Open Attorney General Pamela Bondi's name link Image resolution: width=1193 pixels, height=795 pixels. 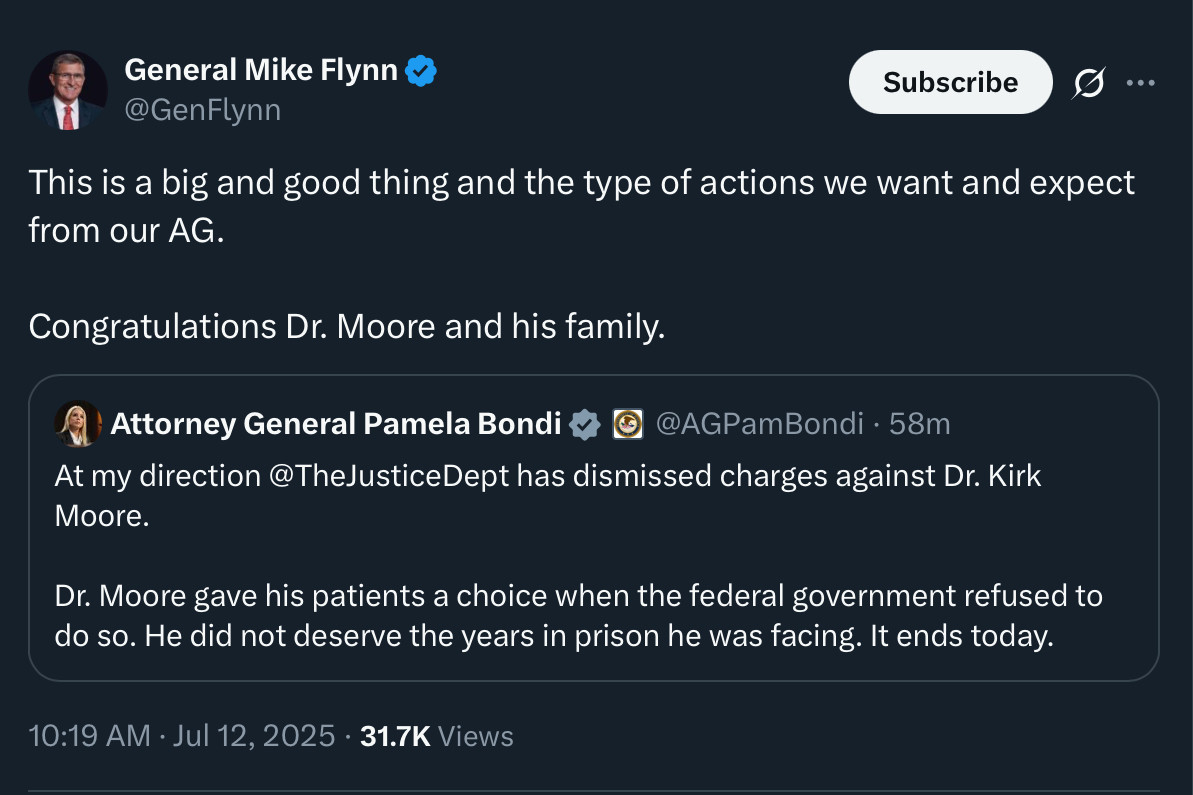(x=335, y=424)
